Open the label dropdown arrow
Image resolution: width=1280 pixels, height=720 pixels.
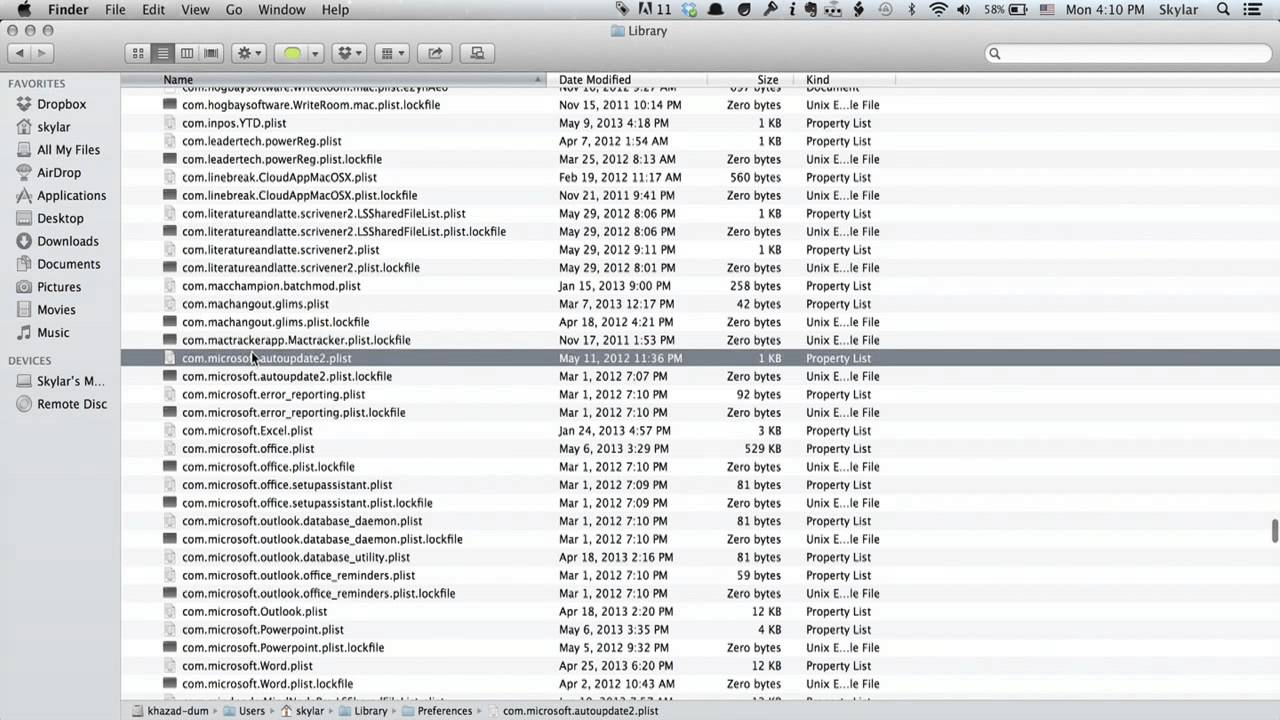pyautogui.click(x=315, y=53)
